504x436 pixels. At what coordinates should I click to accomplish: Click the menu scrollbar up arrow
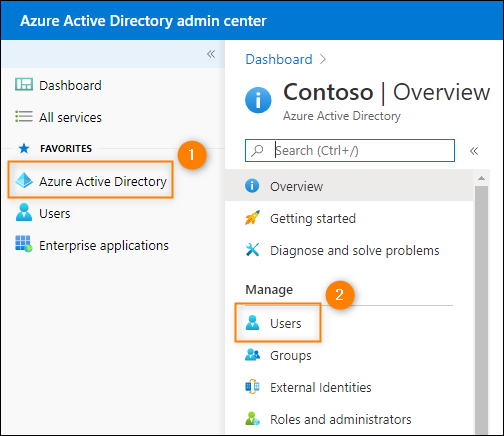(x=481, y=178)
